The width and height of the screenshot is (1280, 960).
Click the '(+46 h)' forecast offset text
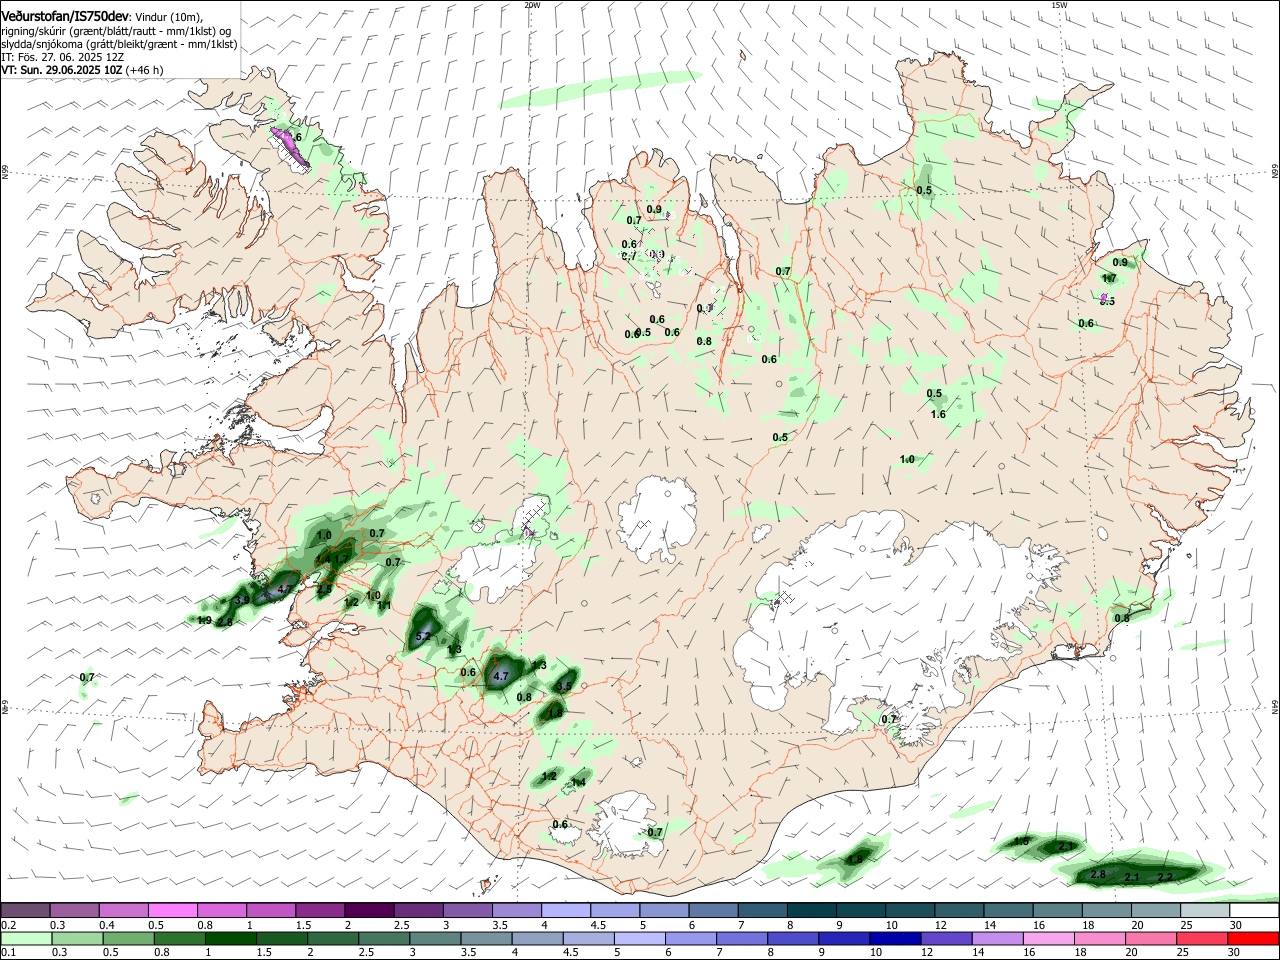[x=145, y=70]
